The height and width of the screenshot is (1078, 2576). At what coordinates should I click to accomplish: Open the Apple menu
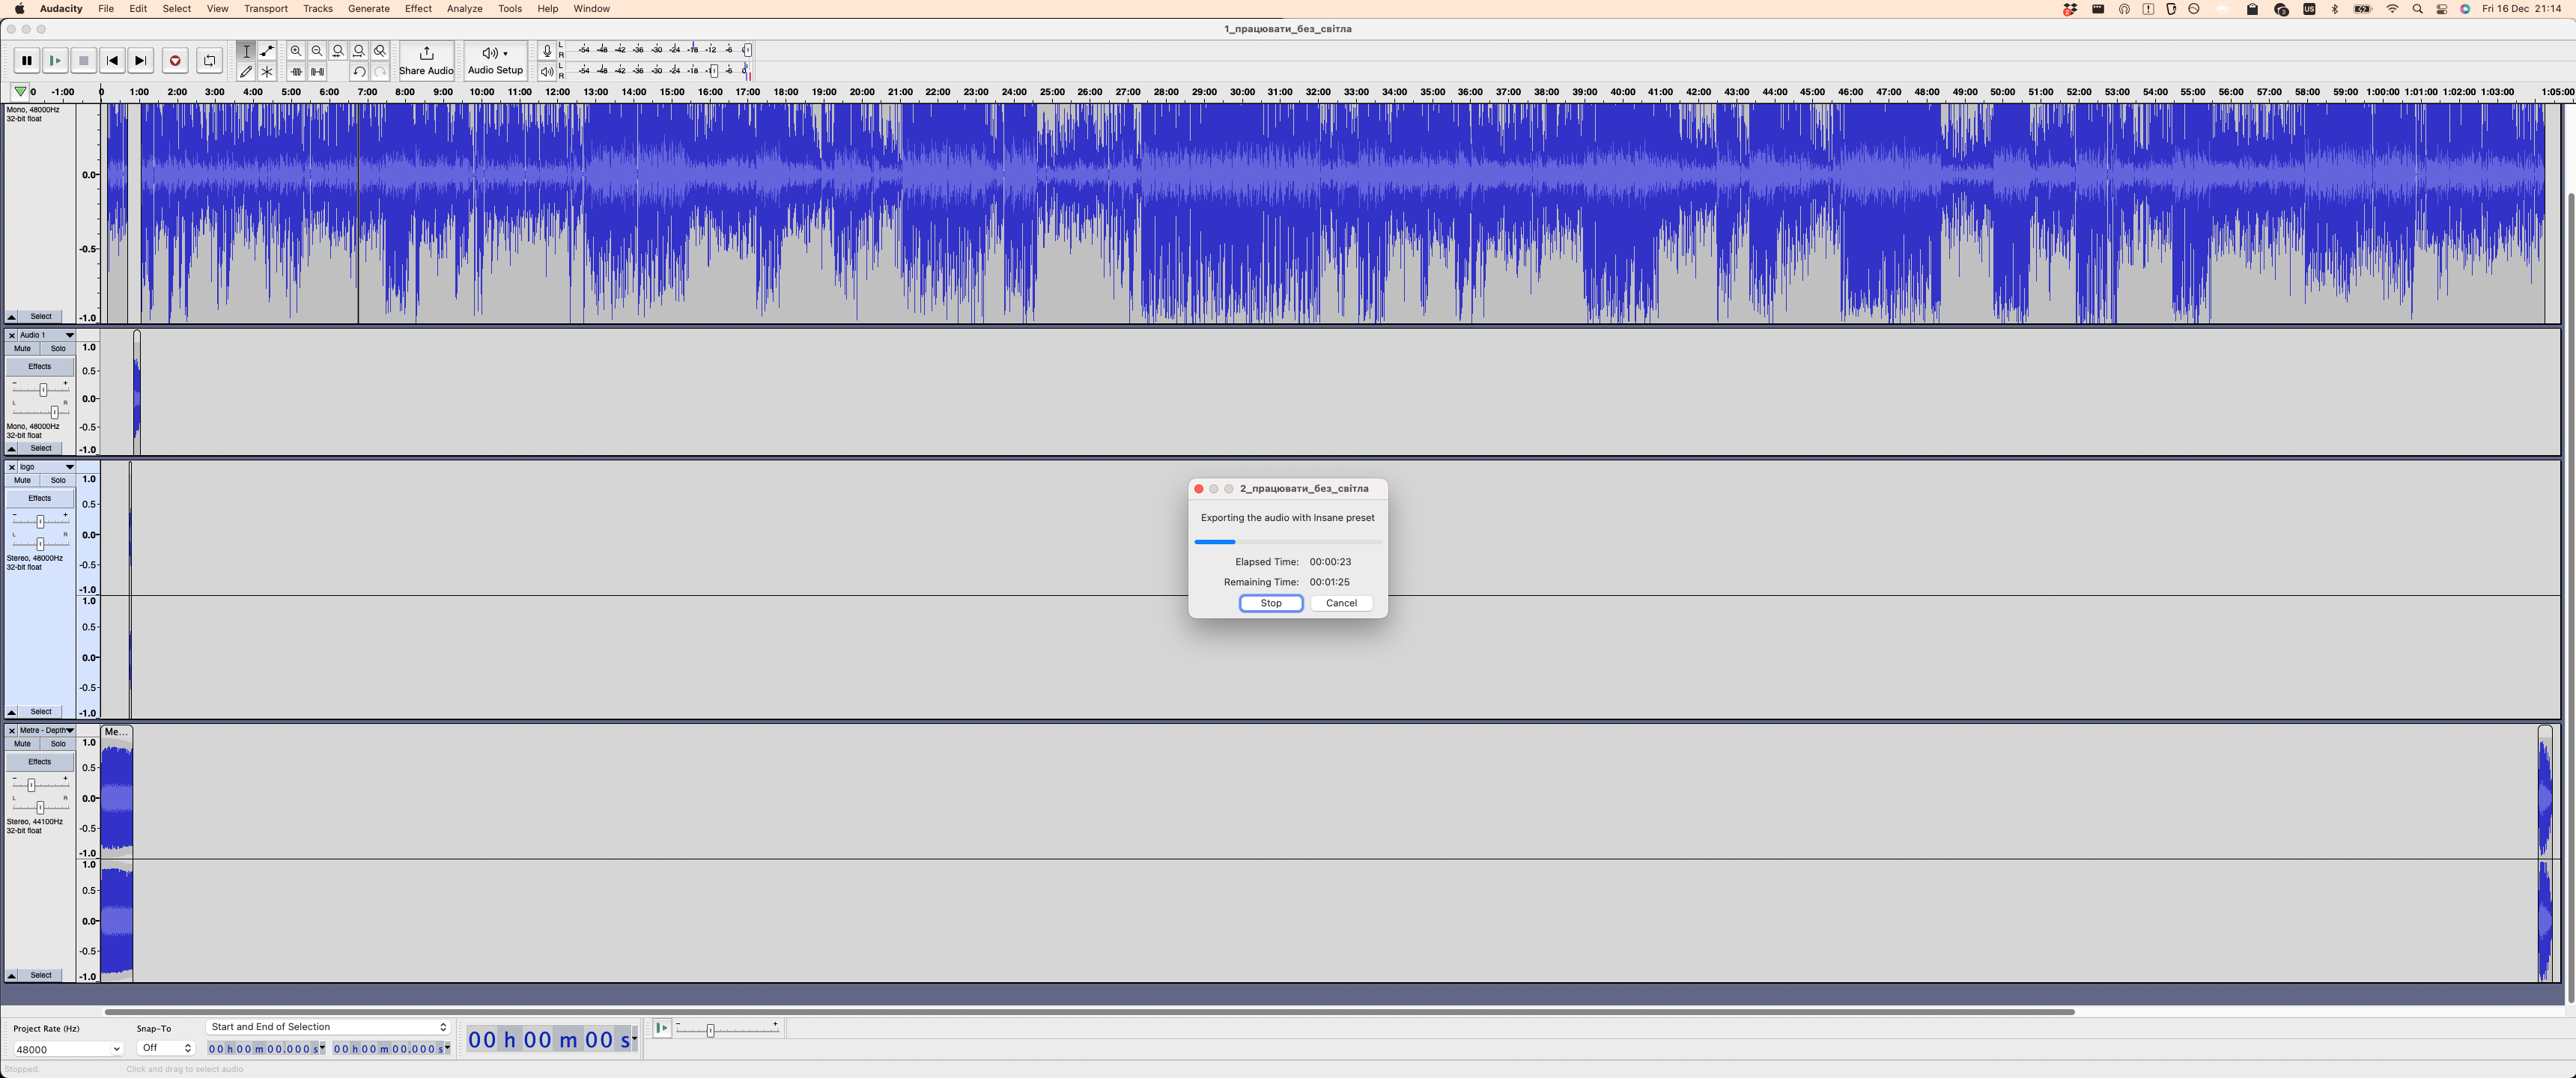point(19,9)
